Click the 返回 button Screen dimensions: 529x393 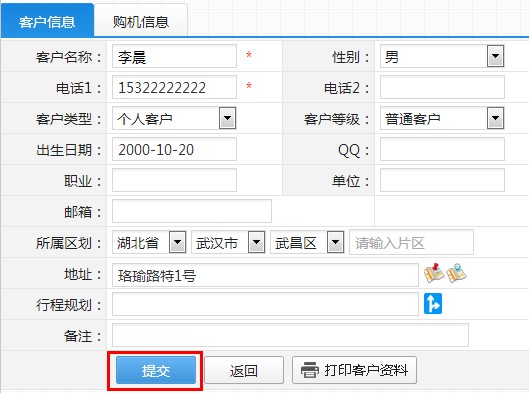[244, 370]
